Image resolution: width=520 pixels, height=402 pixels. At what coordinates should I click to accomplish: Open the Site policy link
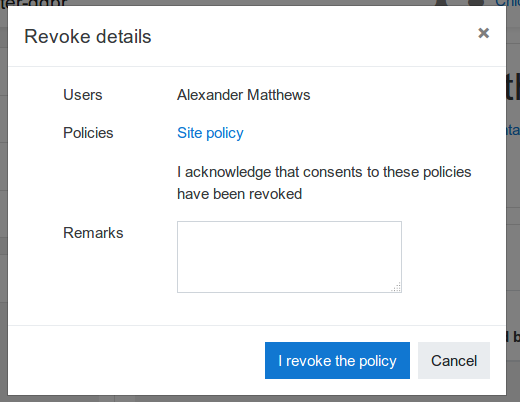click(210, 133)
